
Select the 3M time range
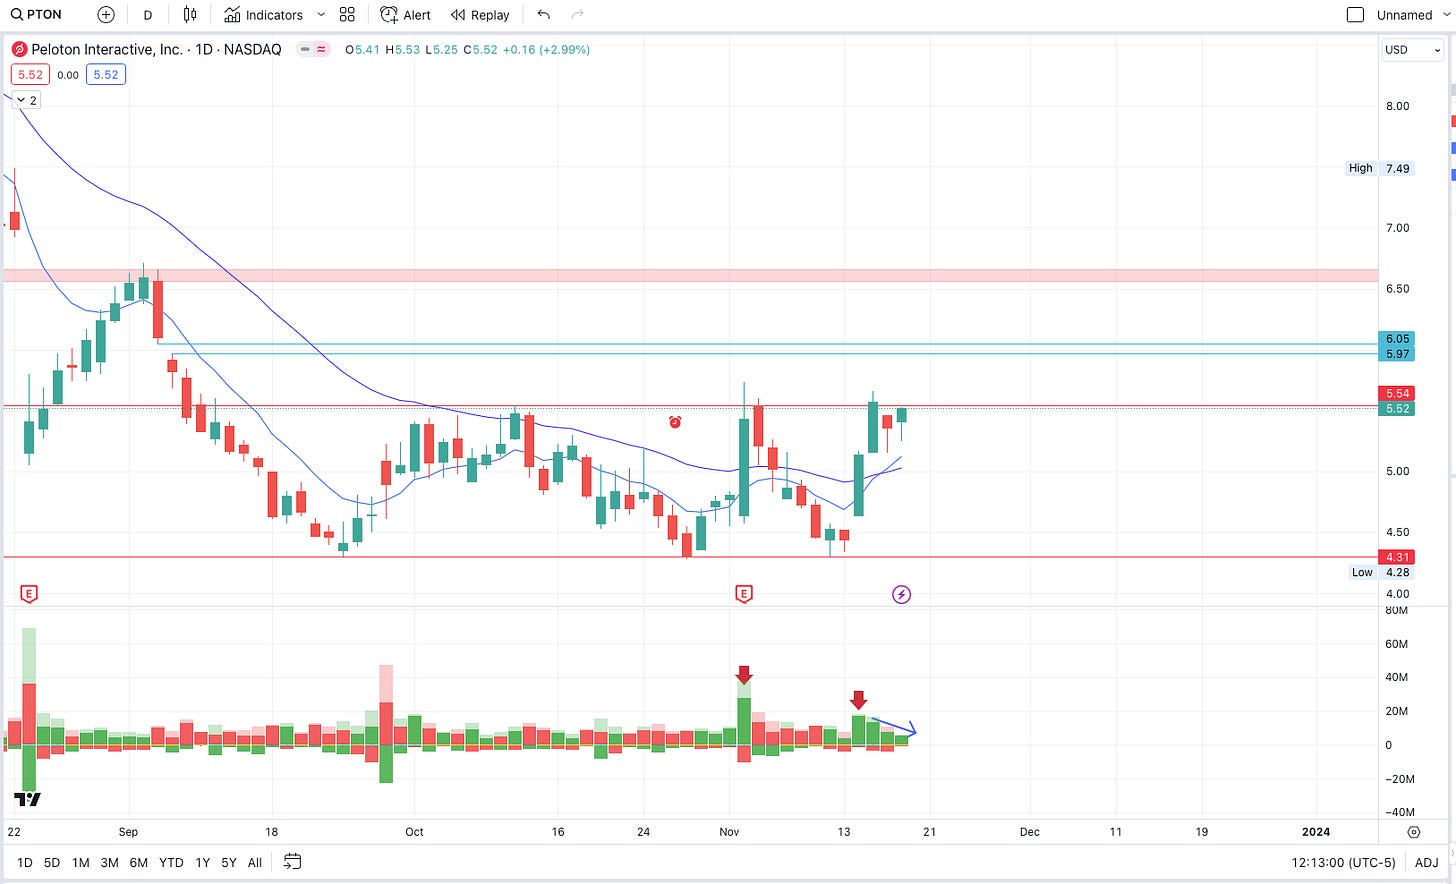[x=110, y=862]
